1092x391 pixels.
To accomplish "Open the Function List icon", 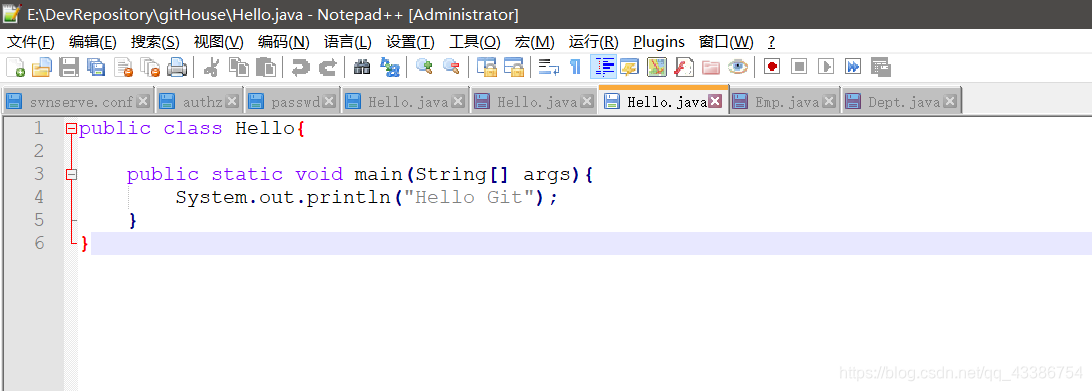I will pos(684,67).
